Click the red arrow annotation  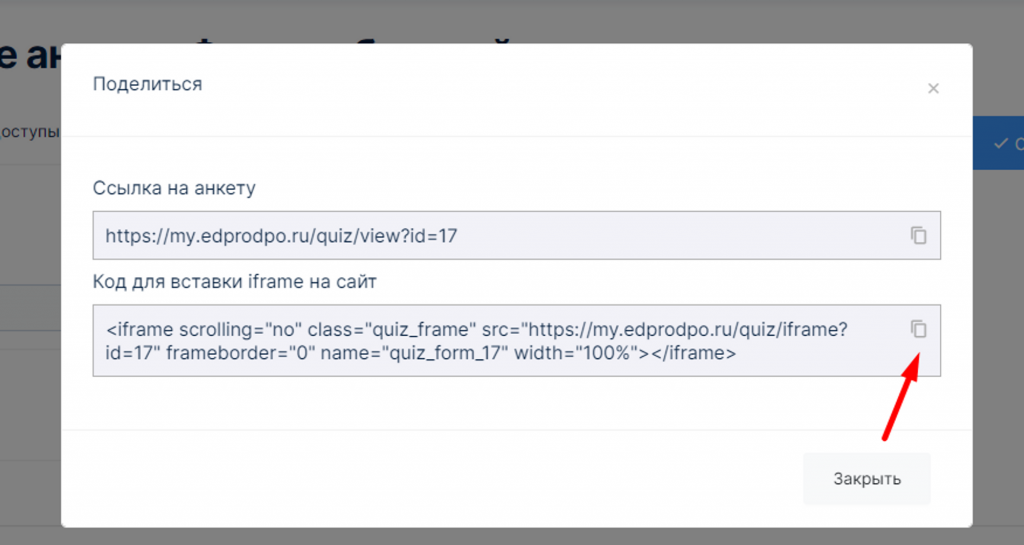[x=902, y=397]
